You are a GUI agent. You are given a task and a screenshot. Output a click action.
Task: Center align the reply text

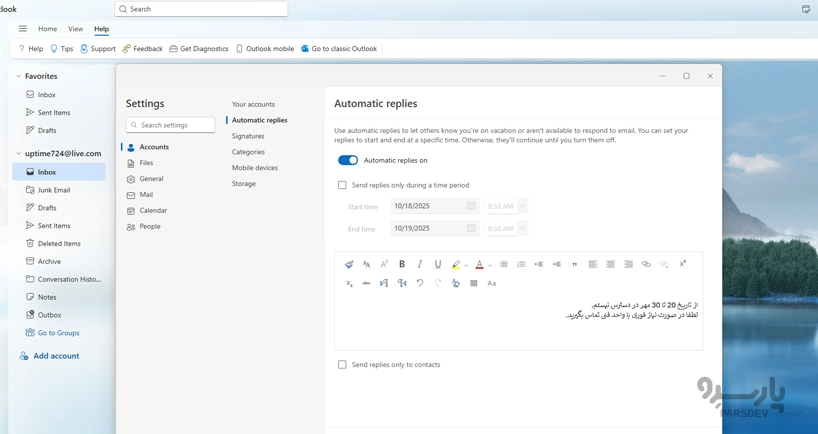[x=611, y=264]
